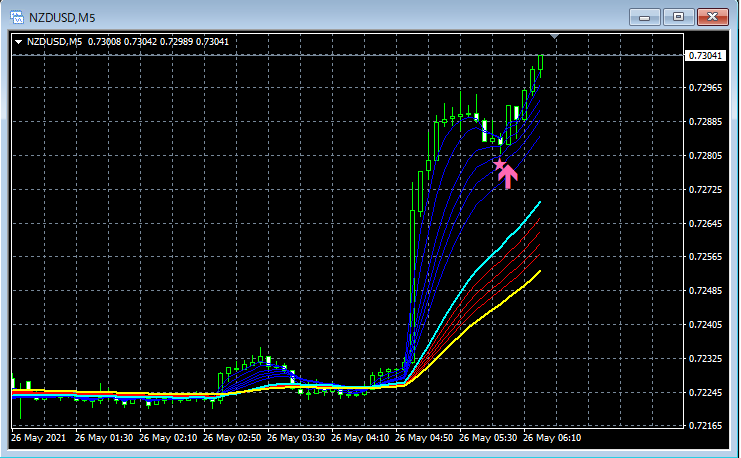Viewport: 741px width, 458px height.
Task: Click the 26 May 05:30 time label
Action: [x=488, y=438]
